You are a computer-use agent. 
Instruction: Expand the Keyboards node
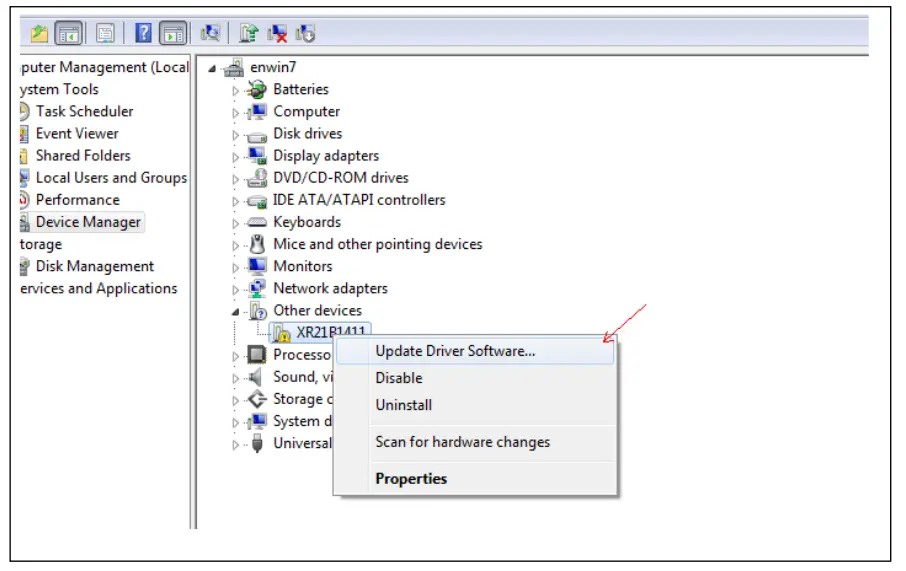coord(235,223)
